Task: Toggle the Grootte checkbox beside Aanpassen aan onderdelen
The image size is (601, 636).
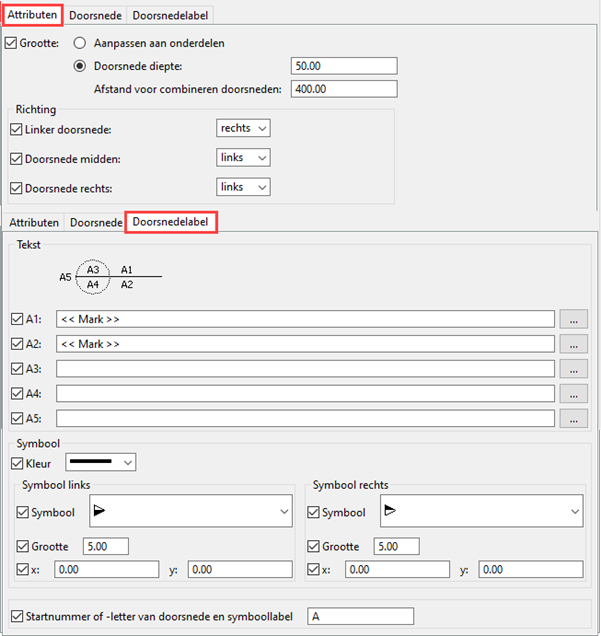Action: (x=11, y=43)
